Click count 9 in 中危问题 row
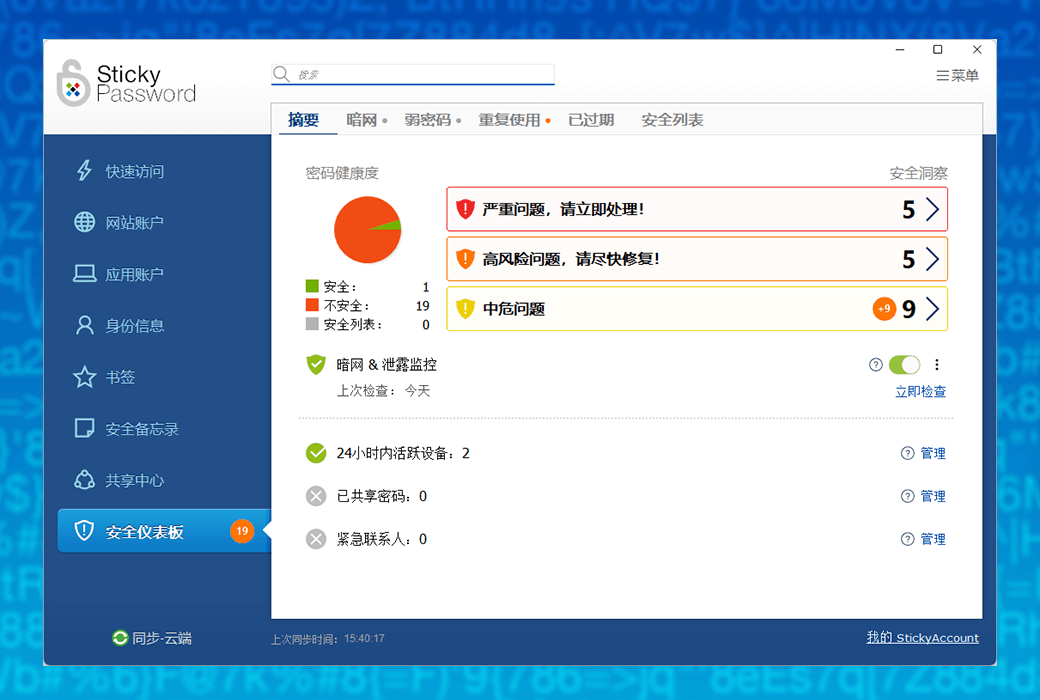Viewport: 1040px width, 700px height. [x=909, y=309]
